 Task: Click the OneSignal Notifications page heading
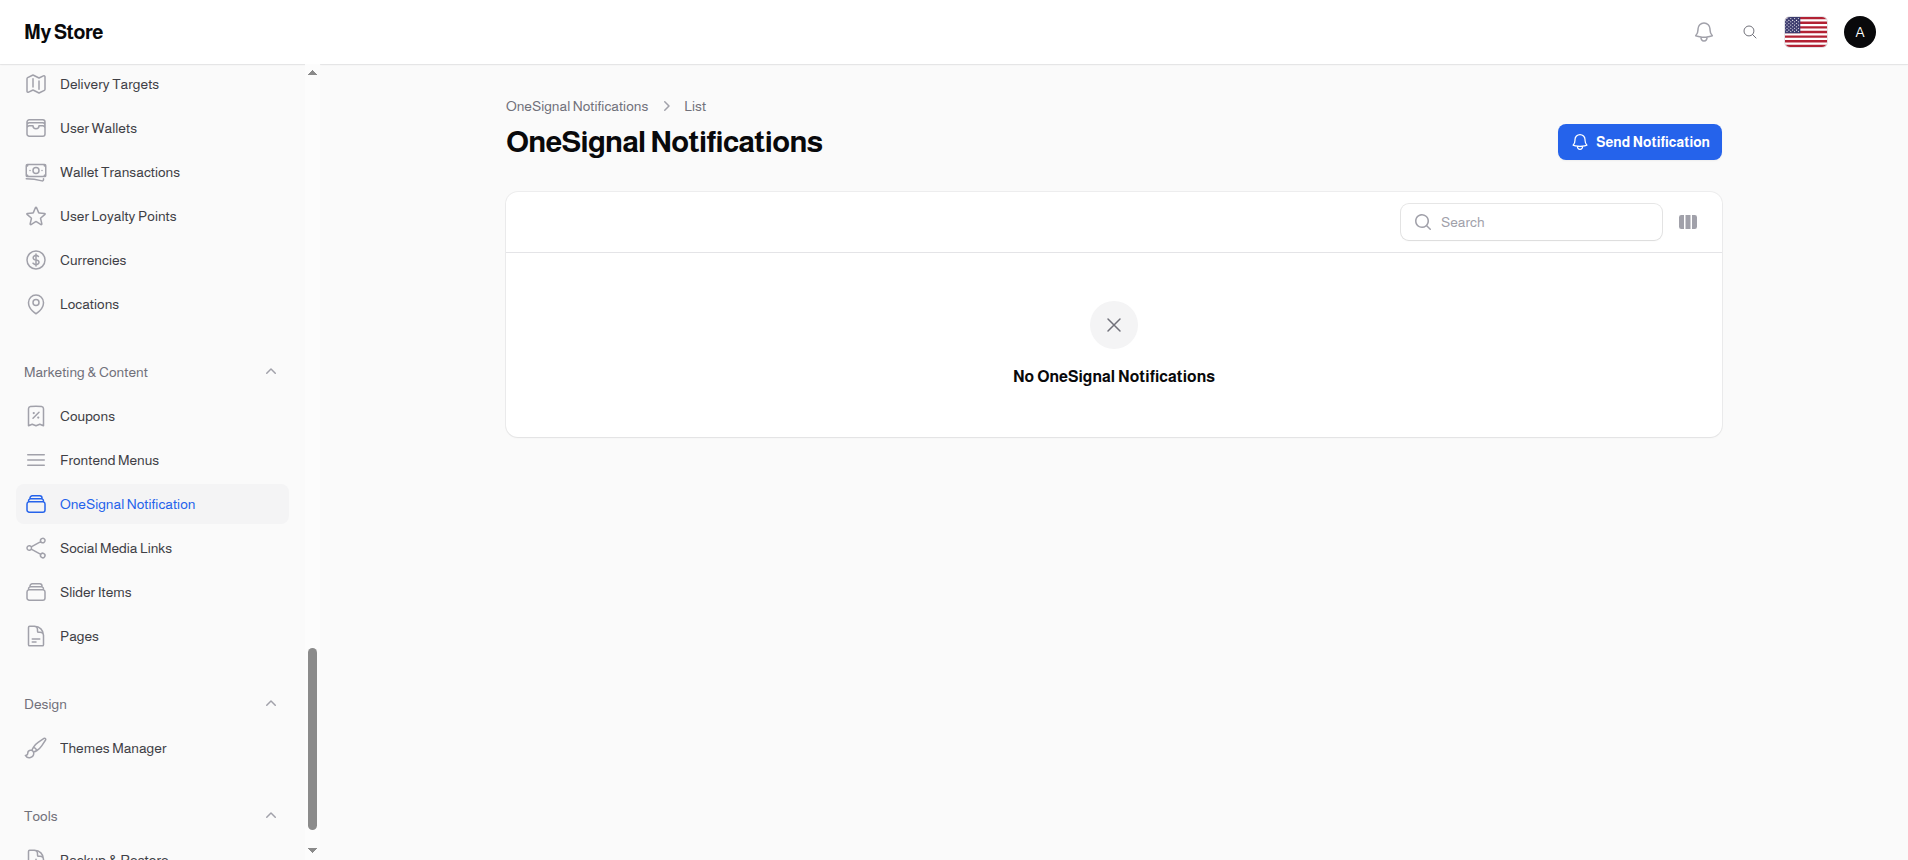(664, 142)
